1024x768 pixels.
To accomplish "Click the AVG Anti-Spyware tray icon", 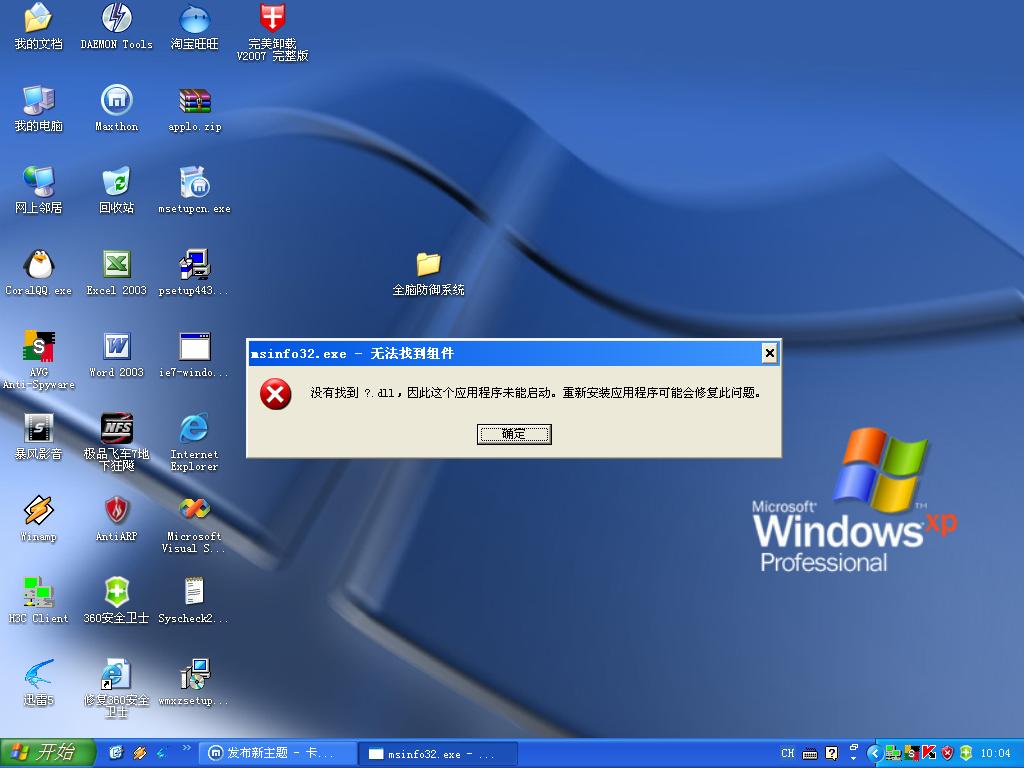I will click(911, 753).
